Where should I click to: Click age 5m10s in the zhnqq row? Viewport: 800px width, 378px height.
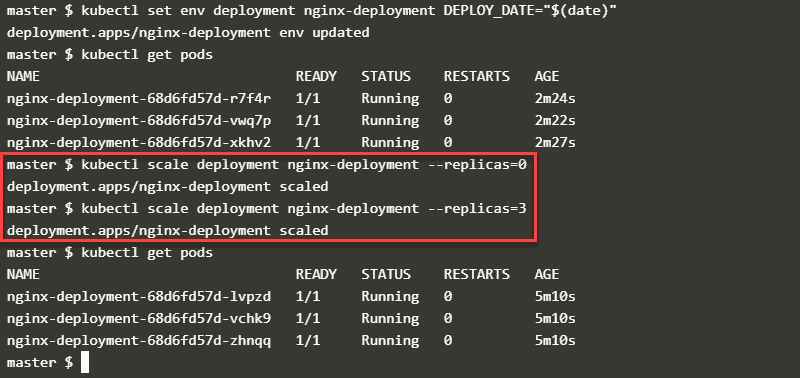coord(555,340)
